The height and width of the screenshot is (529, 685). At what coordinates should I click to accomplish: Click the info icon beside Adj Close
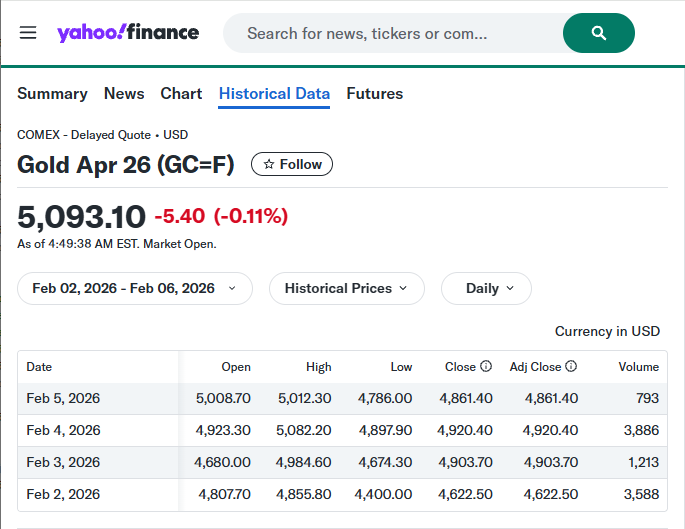click(x=571, y=367)
